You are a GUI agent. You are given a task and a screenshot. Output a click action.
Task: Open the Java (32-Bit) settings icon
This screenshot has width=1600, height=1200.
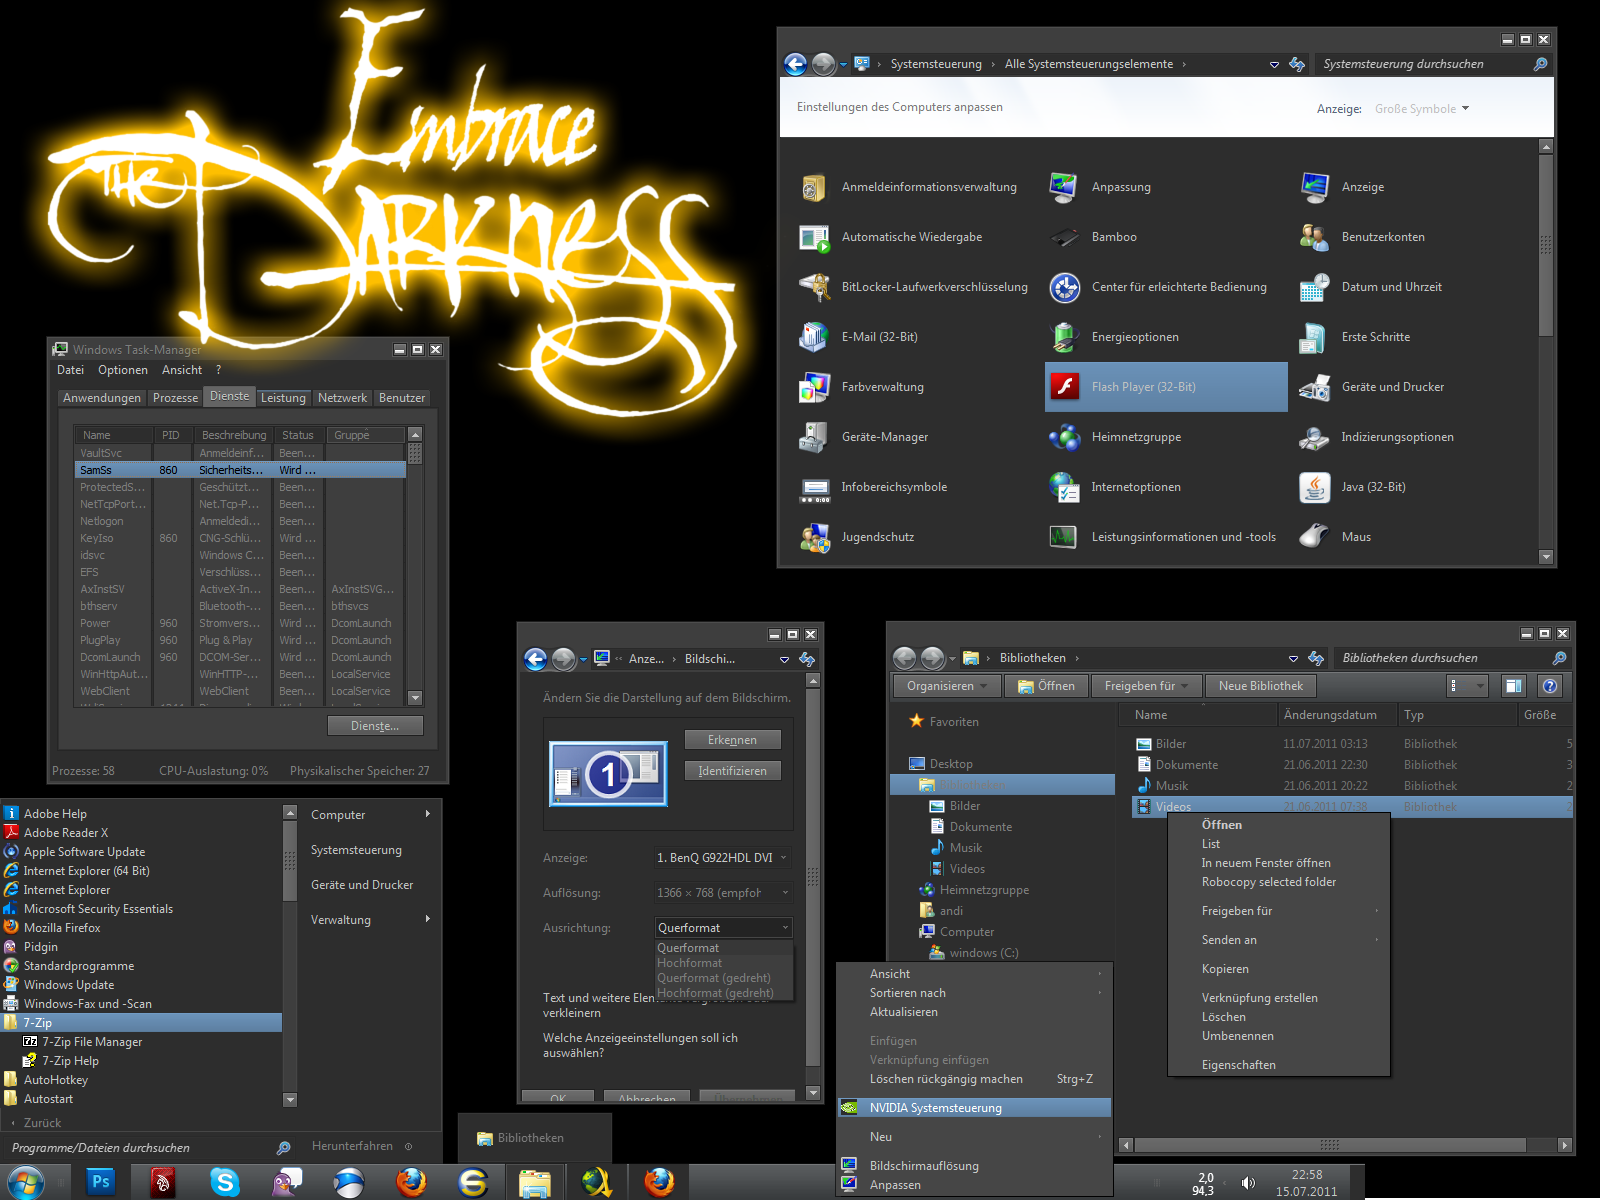[1314, 487]
